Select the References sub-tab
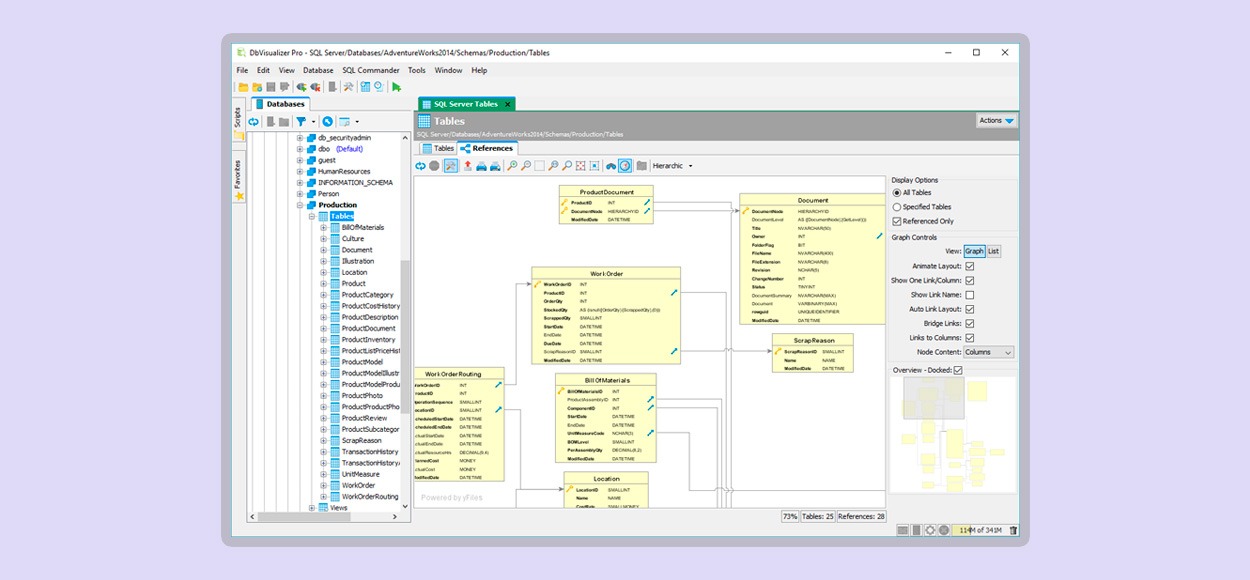1250x580 pixels. pyautogui.click(x=487, y=148)
